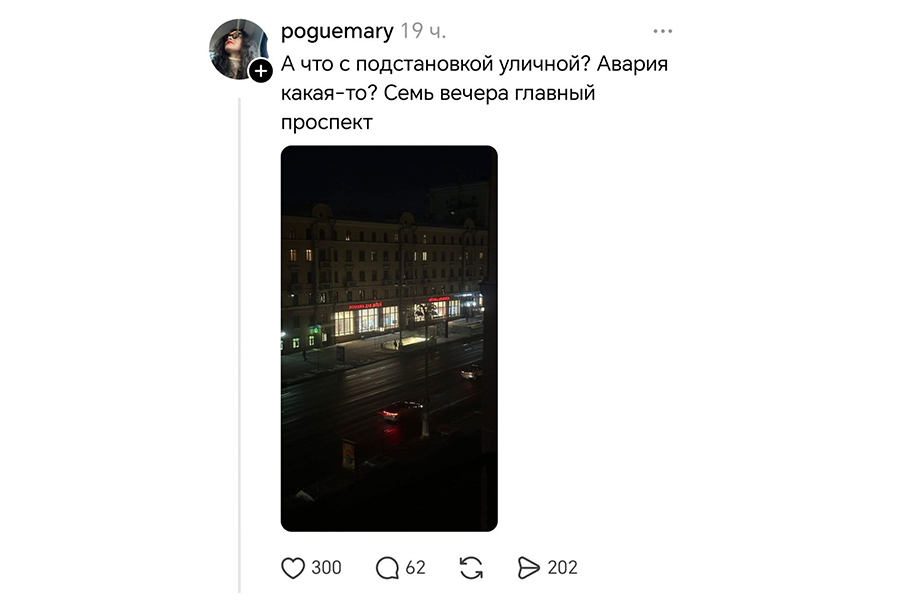Click the gray vertical thread line
The height and width of the screenshot is (600, 900).
click(239, 344)
